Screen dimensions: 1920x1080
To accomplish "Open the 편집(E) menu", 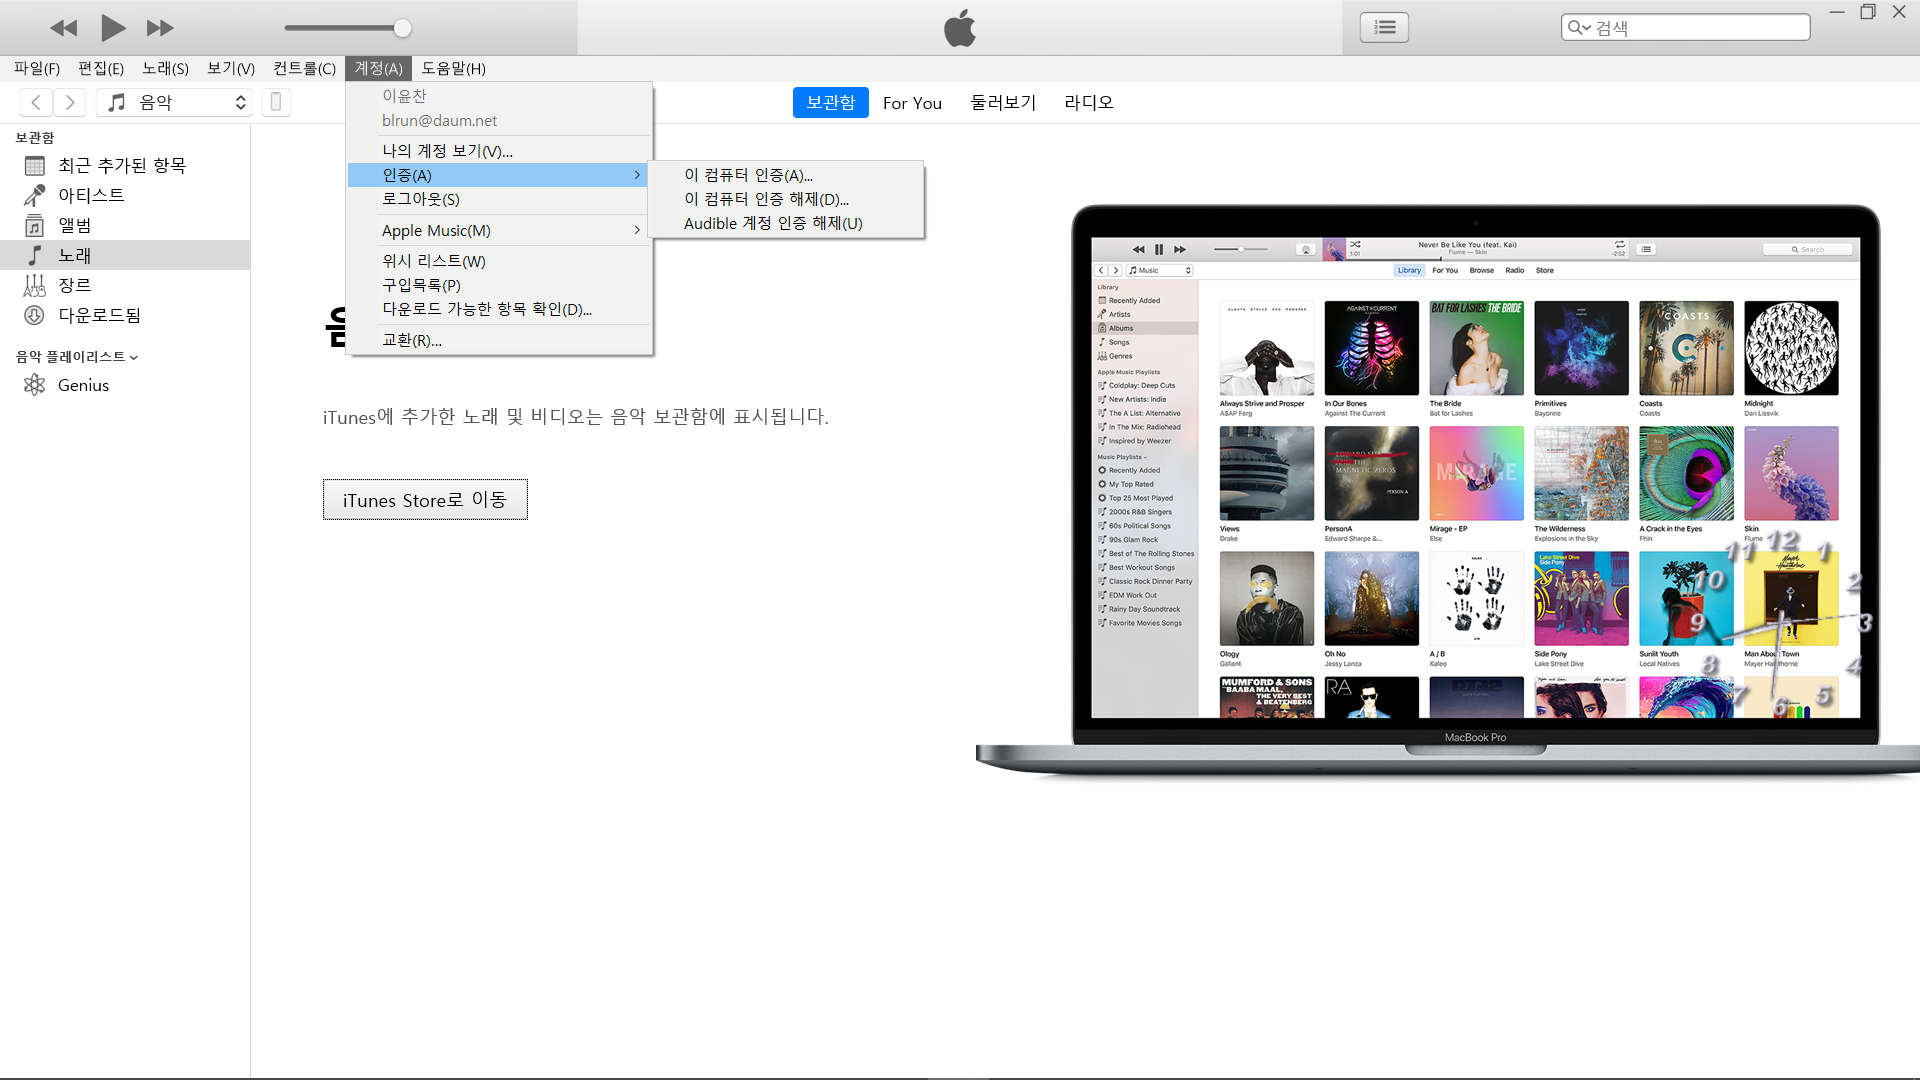I will pyautogui.click(x=101, y=68).
